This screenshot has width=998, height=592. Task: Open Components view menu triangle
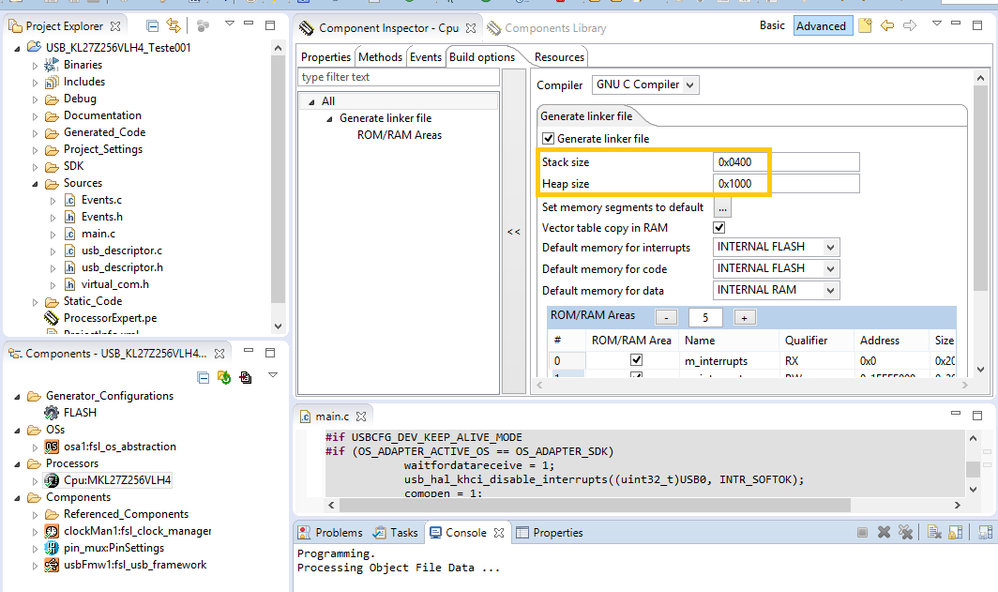coord(272,375)
